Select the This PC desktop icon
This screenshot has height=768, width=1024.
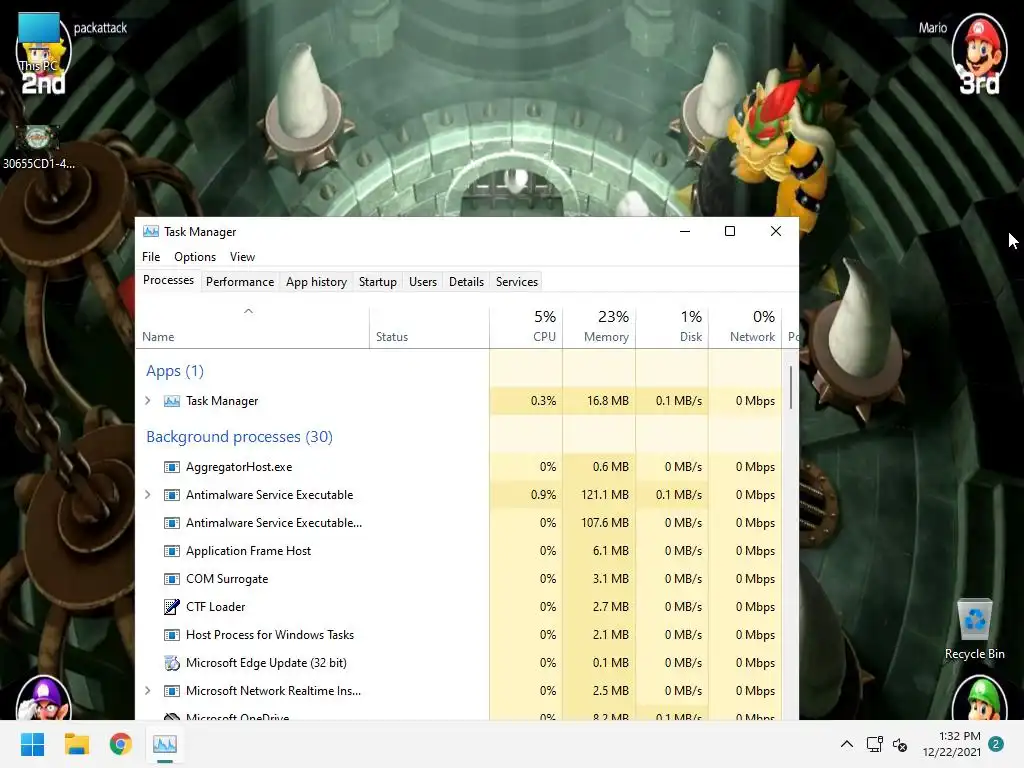coord(39,43)
